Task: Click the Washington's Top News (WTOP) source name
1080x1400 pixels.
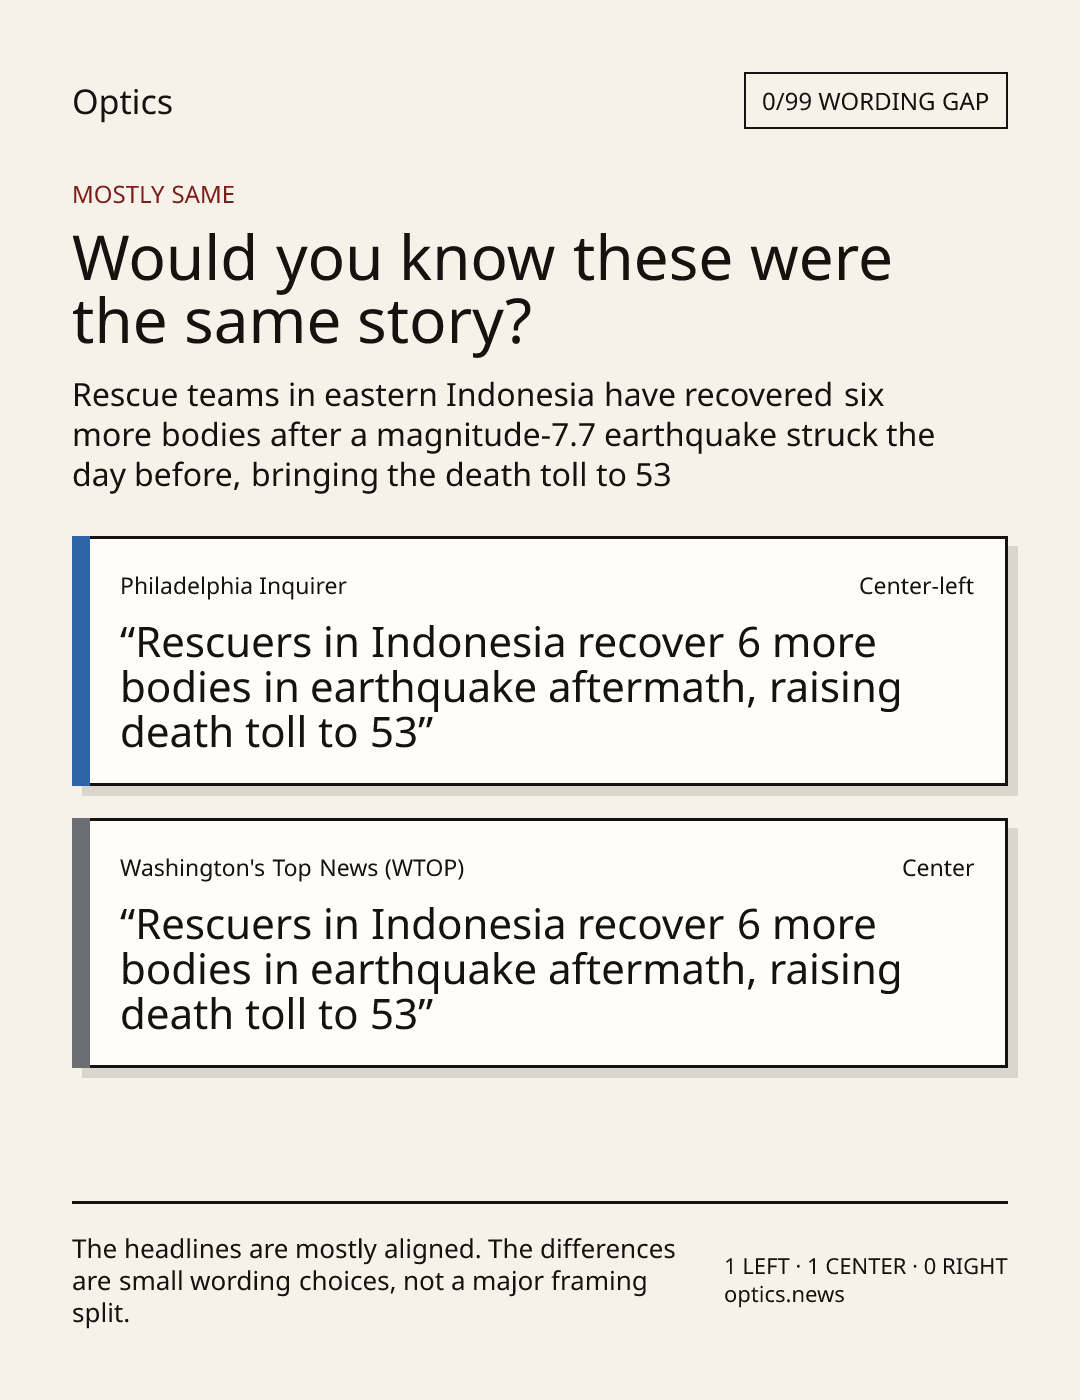Action: coord(292,868)
